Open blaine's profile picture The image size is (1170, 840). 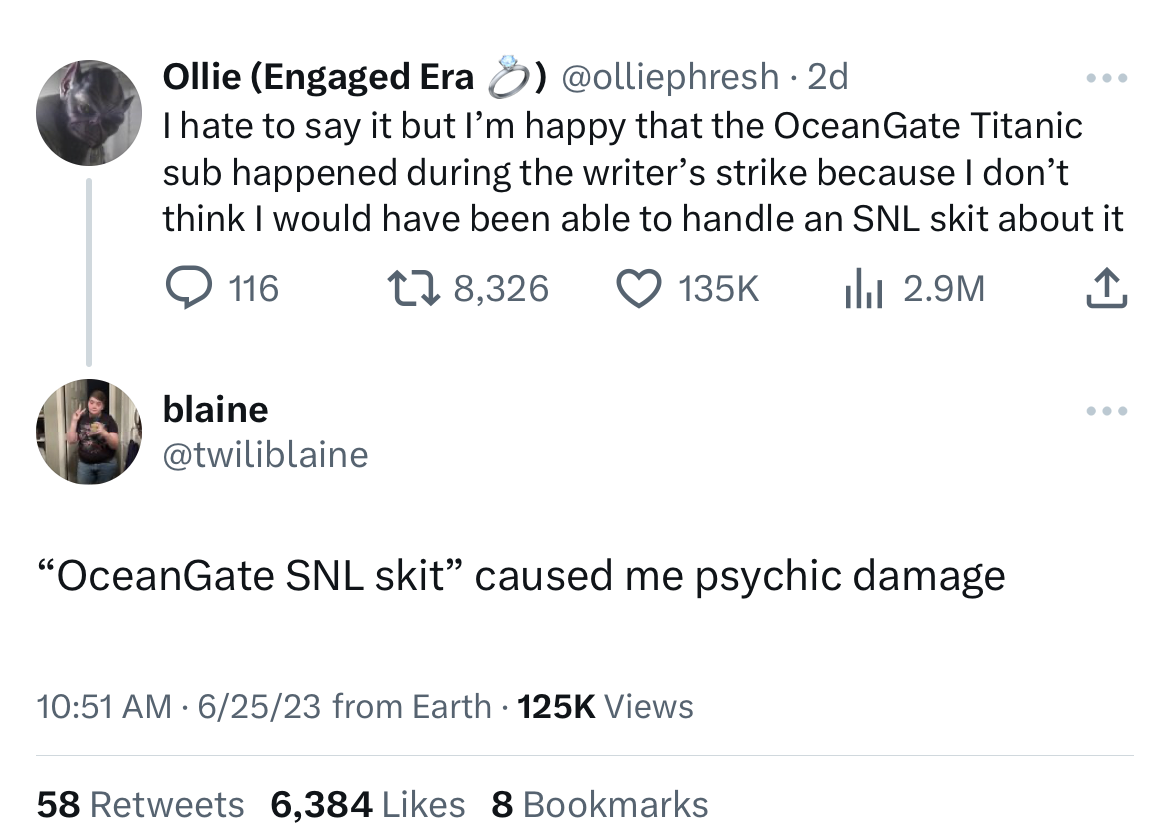pos(90,431)
